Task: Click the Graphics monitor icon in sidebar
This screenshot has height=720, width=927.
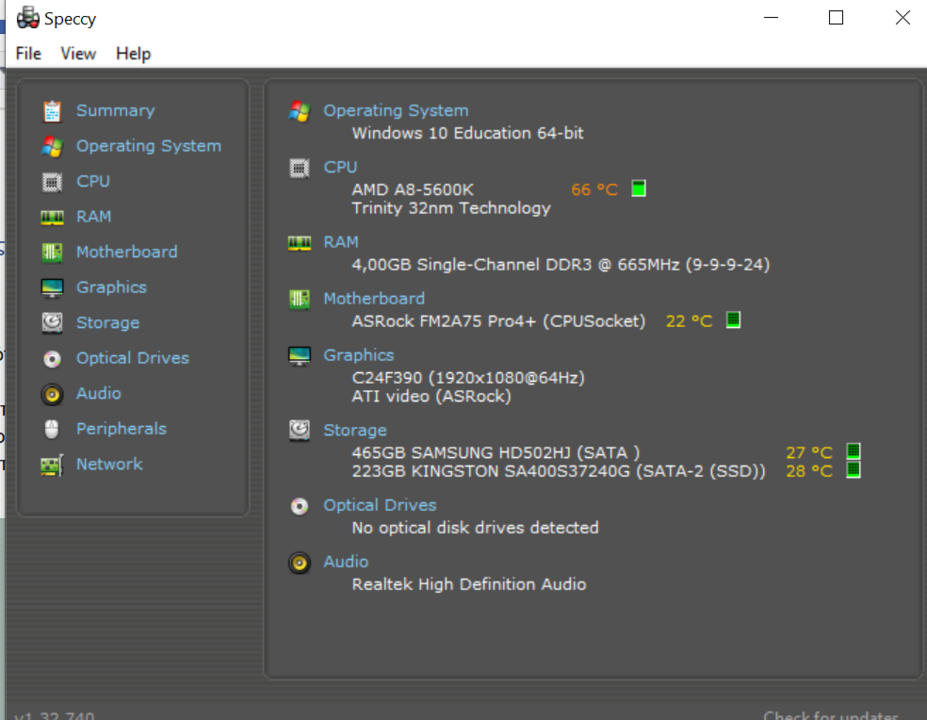Action: (x=52, y=288)
